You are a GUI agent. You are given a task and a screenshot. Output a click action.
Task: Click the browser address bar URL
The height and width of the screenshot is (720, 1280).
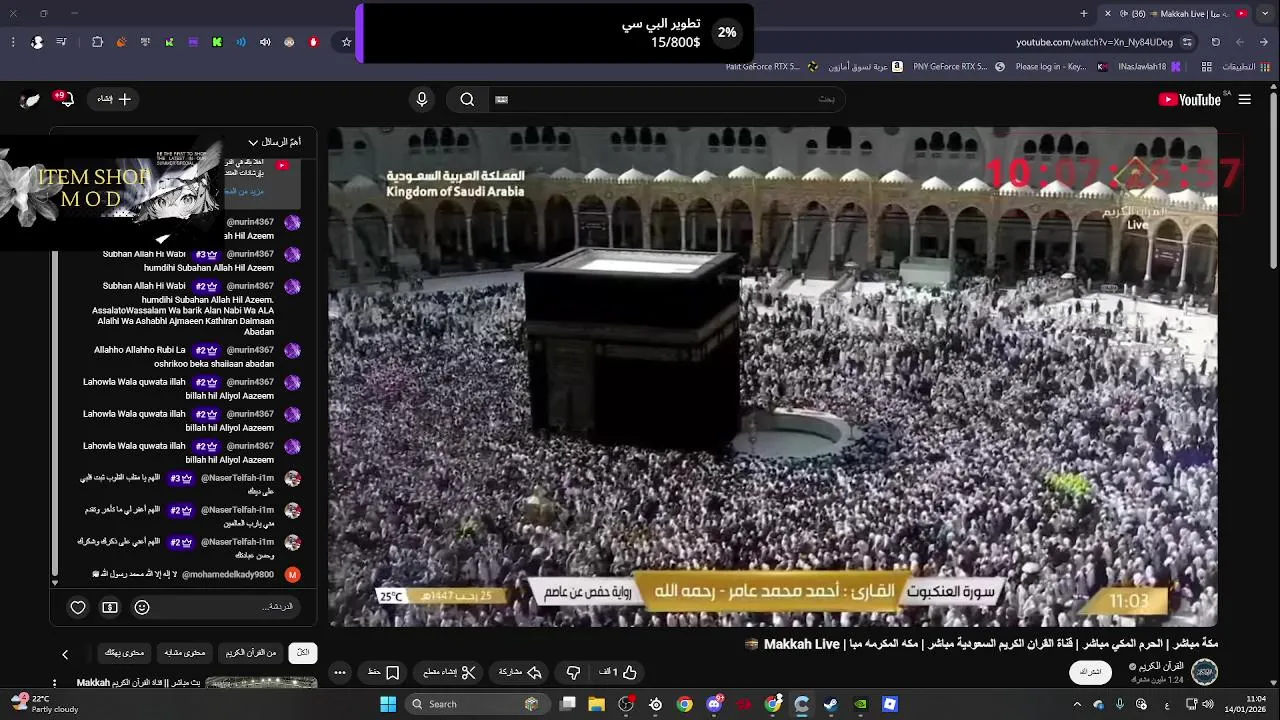click(1094, 42)
